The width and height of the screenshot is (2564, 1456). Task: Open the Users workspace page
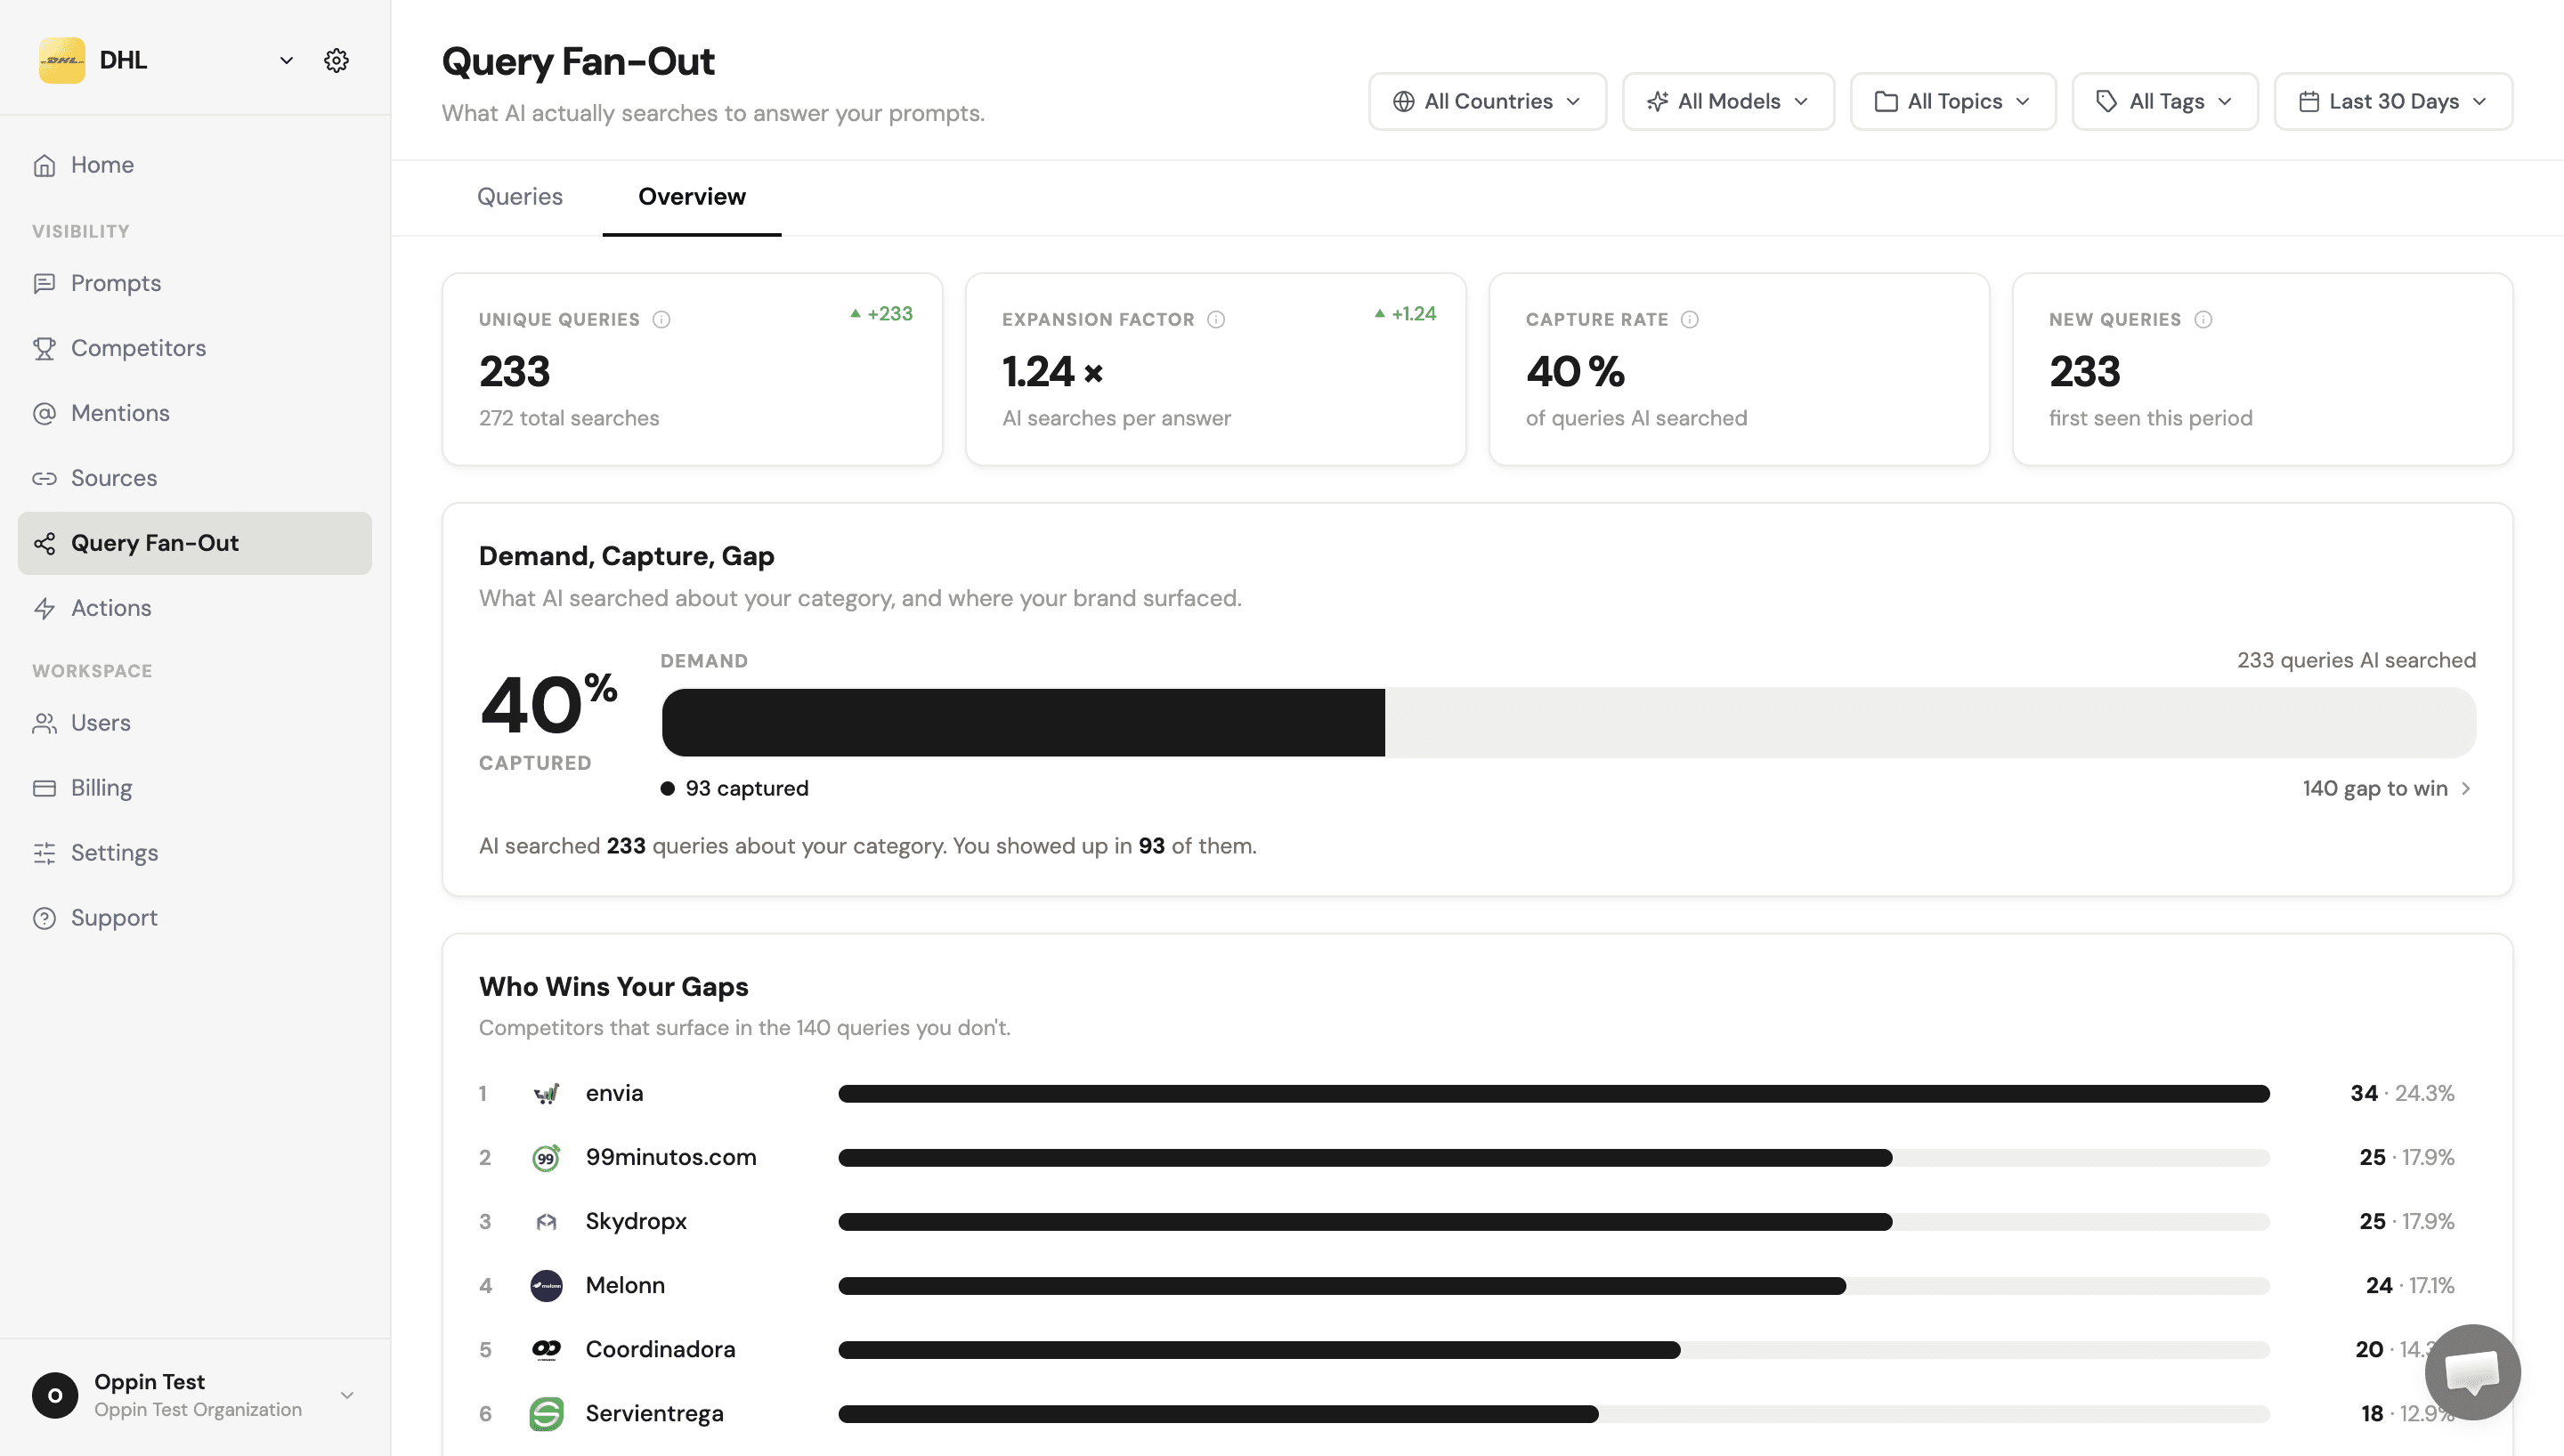point(195,723)
